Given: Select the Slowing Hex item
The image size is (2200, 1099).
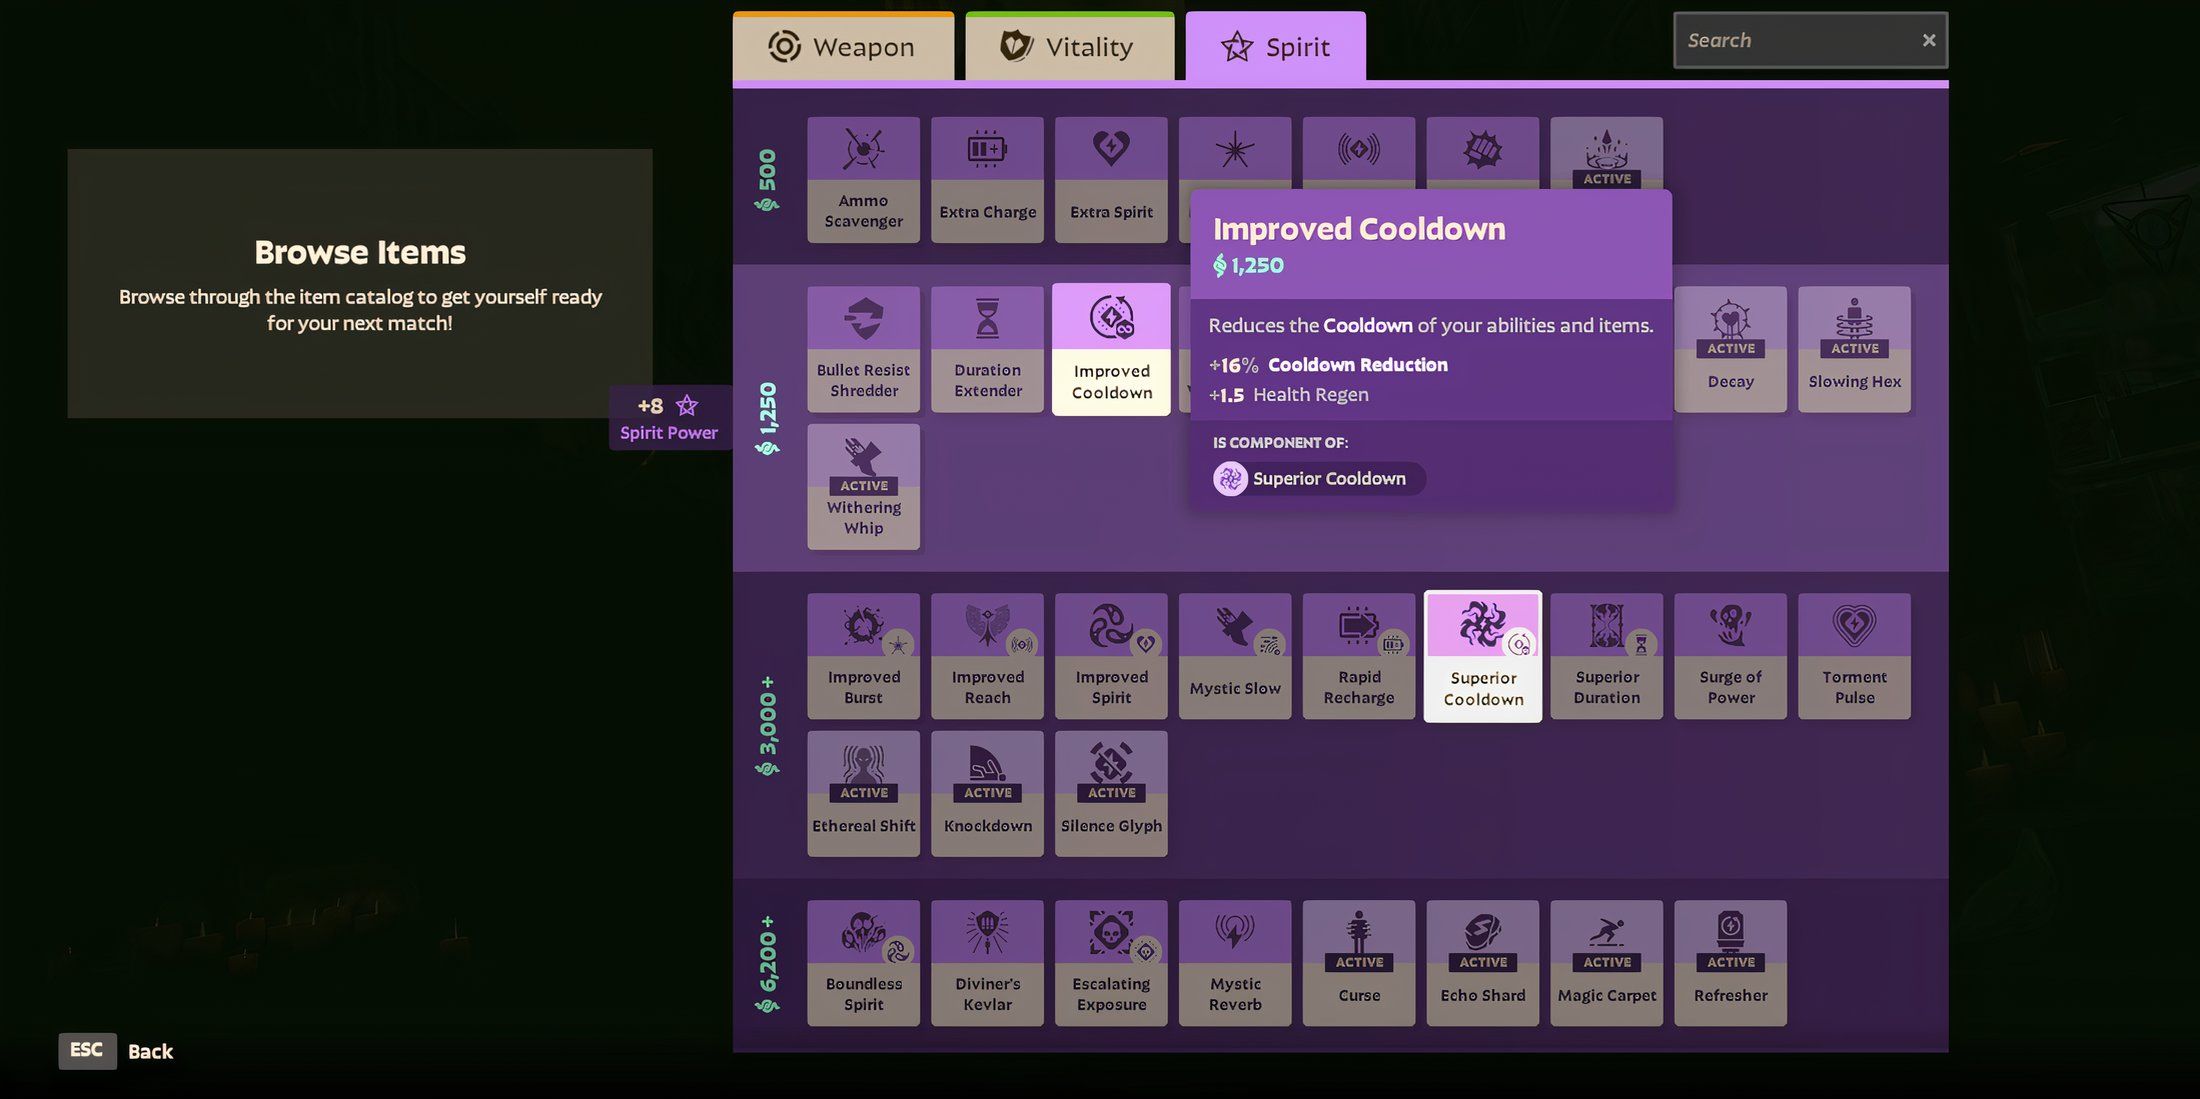Looking at the screenshot, I should [1854, 349].
